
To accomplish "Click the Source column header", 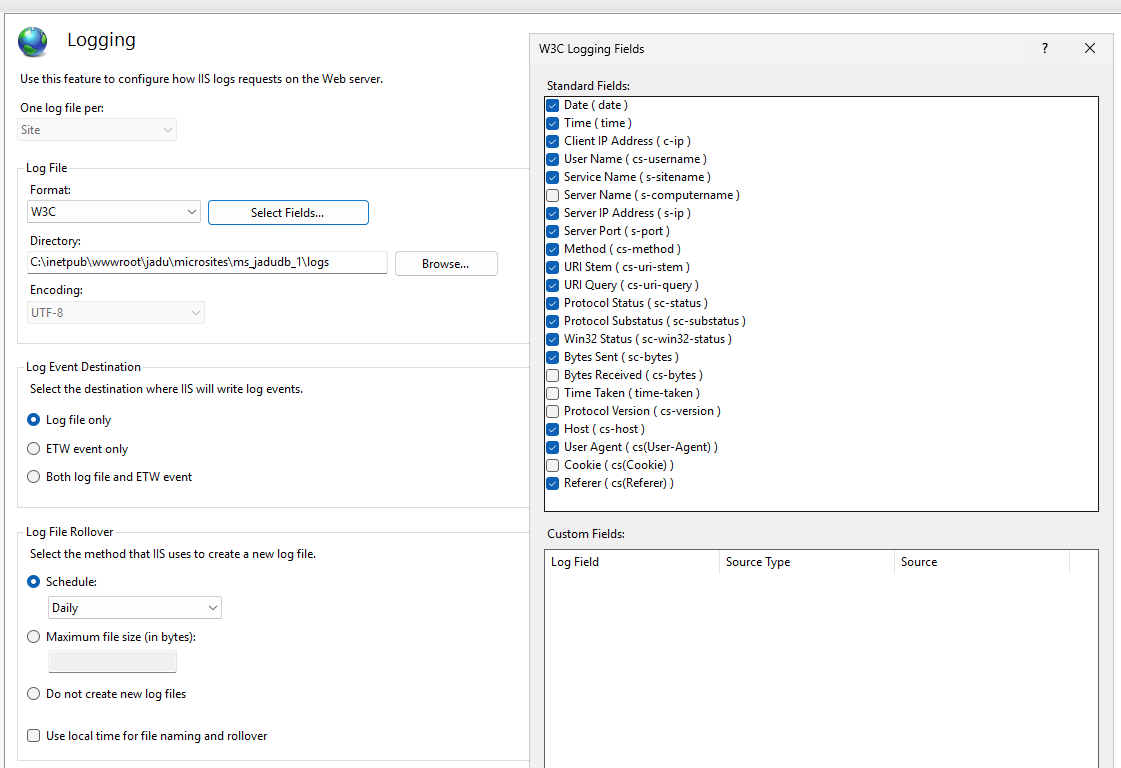I will (x=982, y=562).
